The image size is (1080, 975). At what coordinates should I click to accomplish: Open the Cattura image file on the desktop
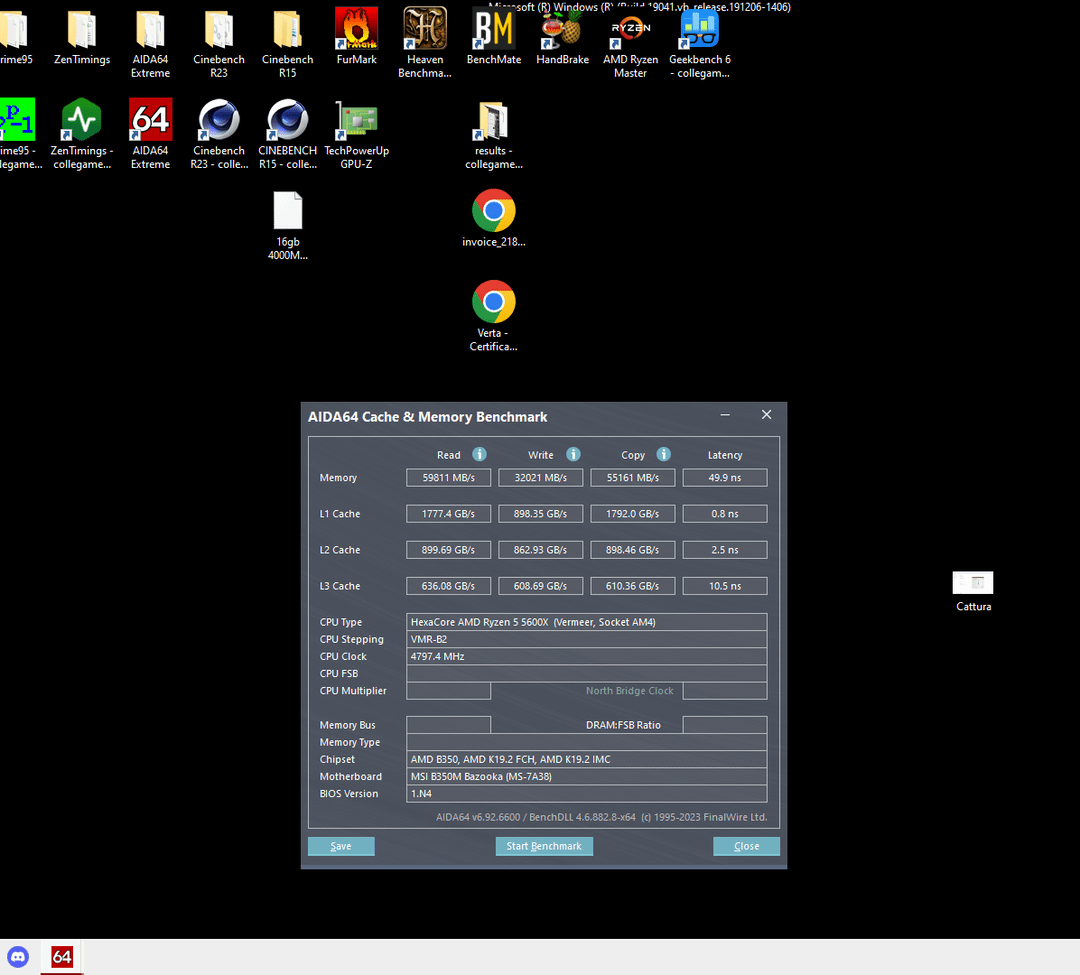pos(973,591)
